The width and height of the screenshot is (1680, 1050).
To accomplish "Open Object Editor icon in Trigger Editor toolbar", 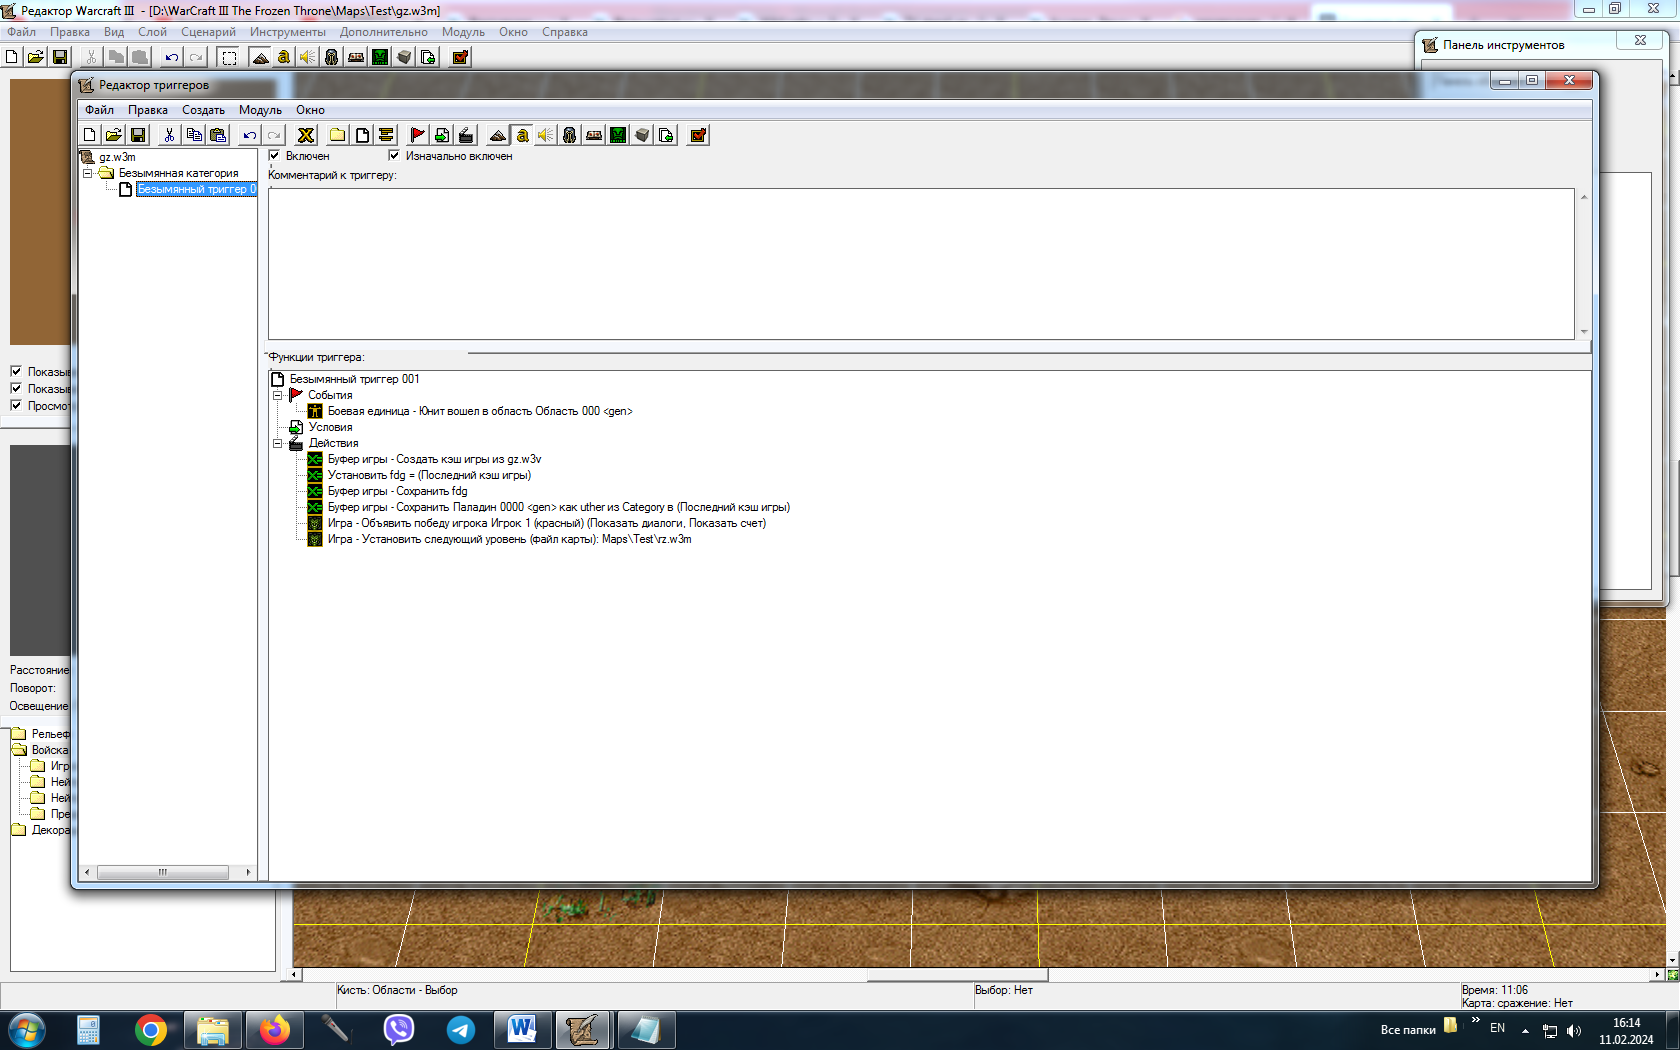I will tap(570, 135).
